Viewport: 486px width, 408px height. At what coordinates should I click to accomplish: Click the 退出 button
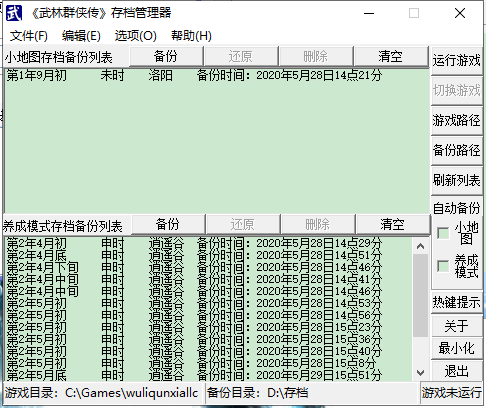457,371
